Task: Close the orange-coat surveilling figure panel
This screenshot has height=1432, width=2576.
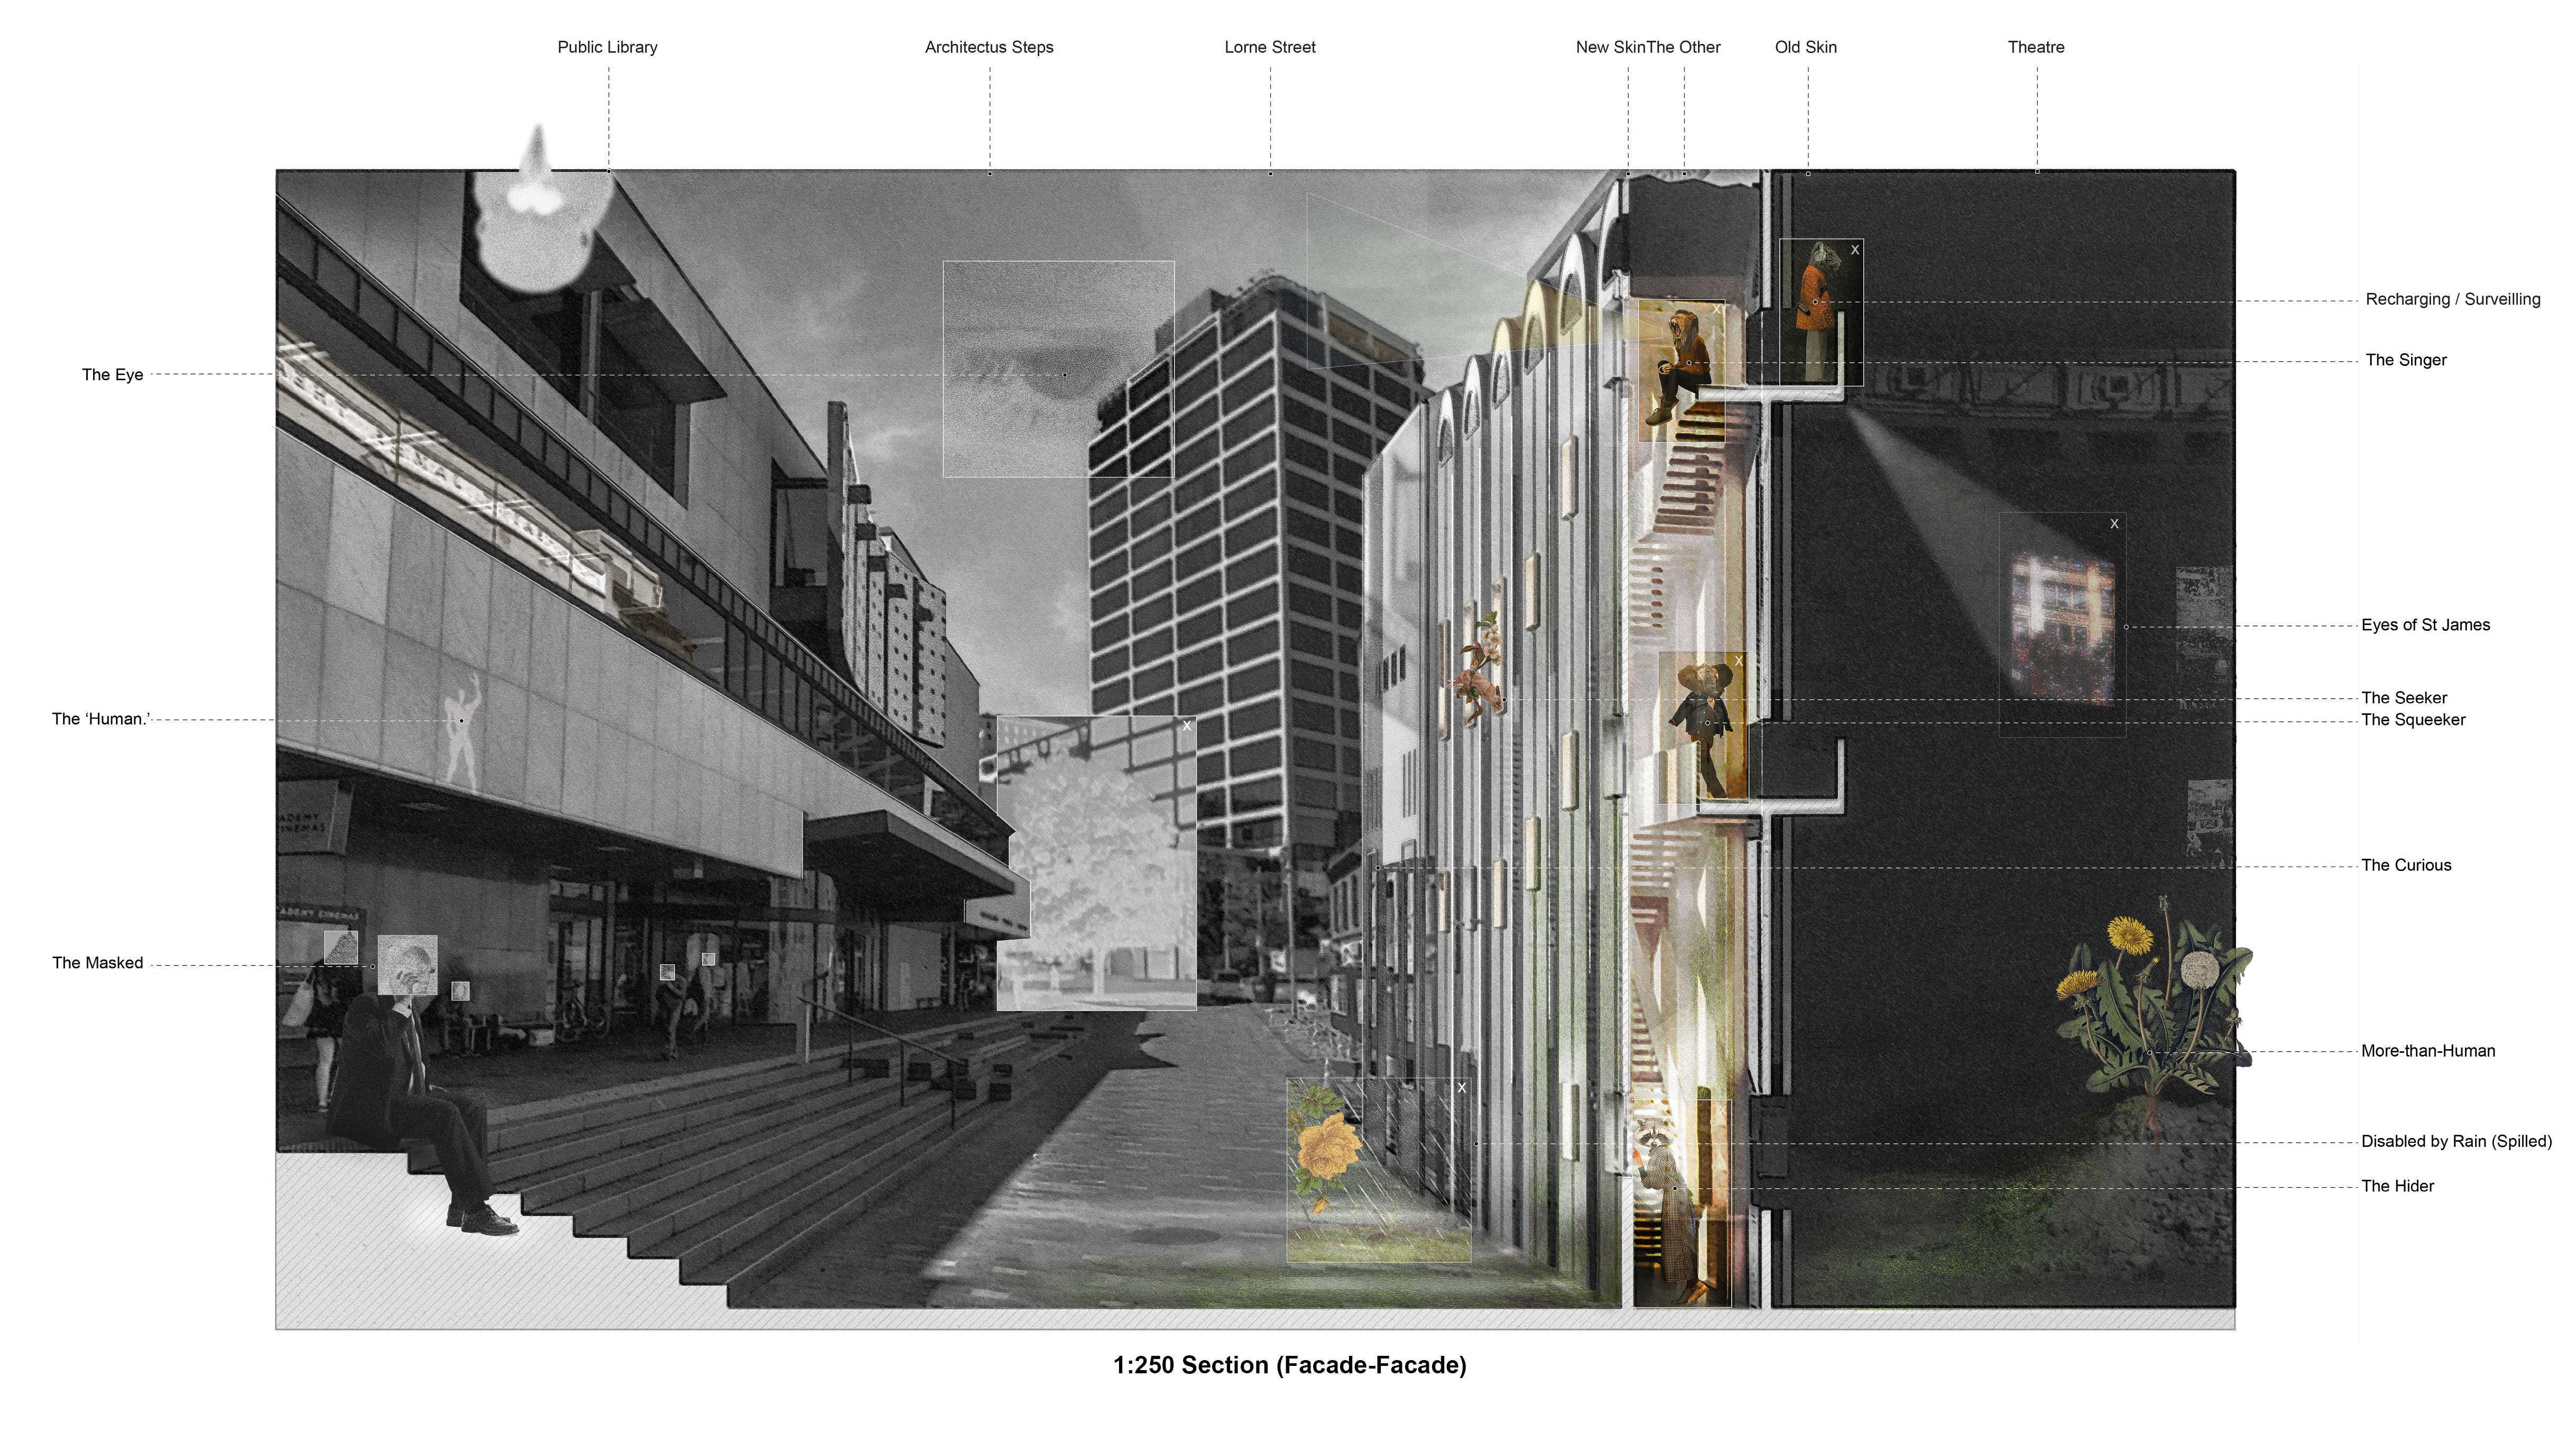Action: pyautogui.click(x=1855, y=250)
